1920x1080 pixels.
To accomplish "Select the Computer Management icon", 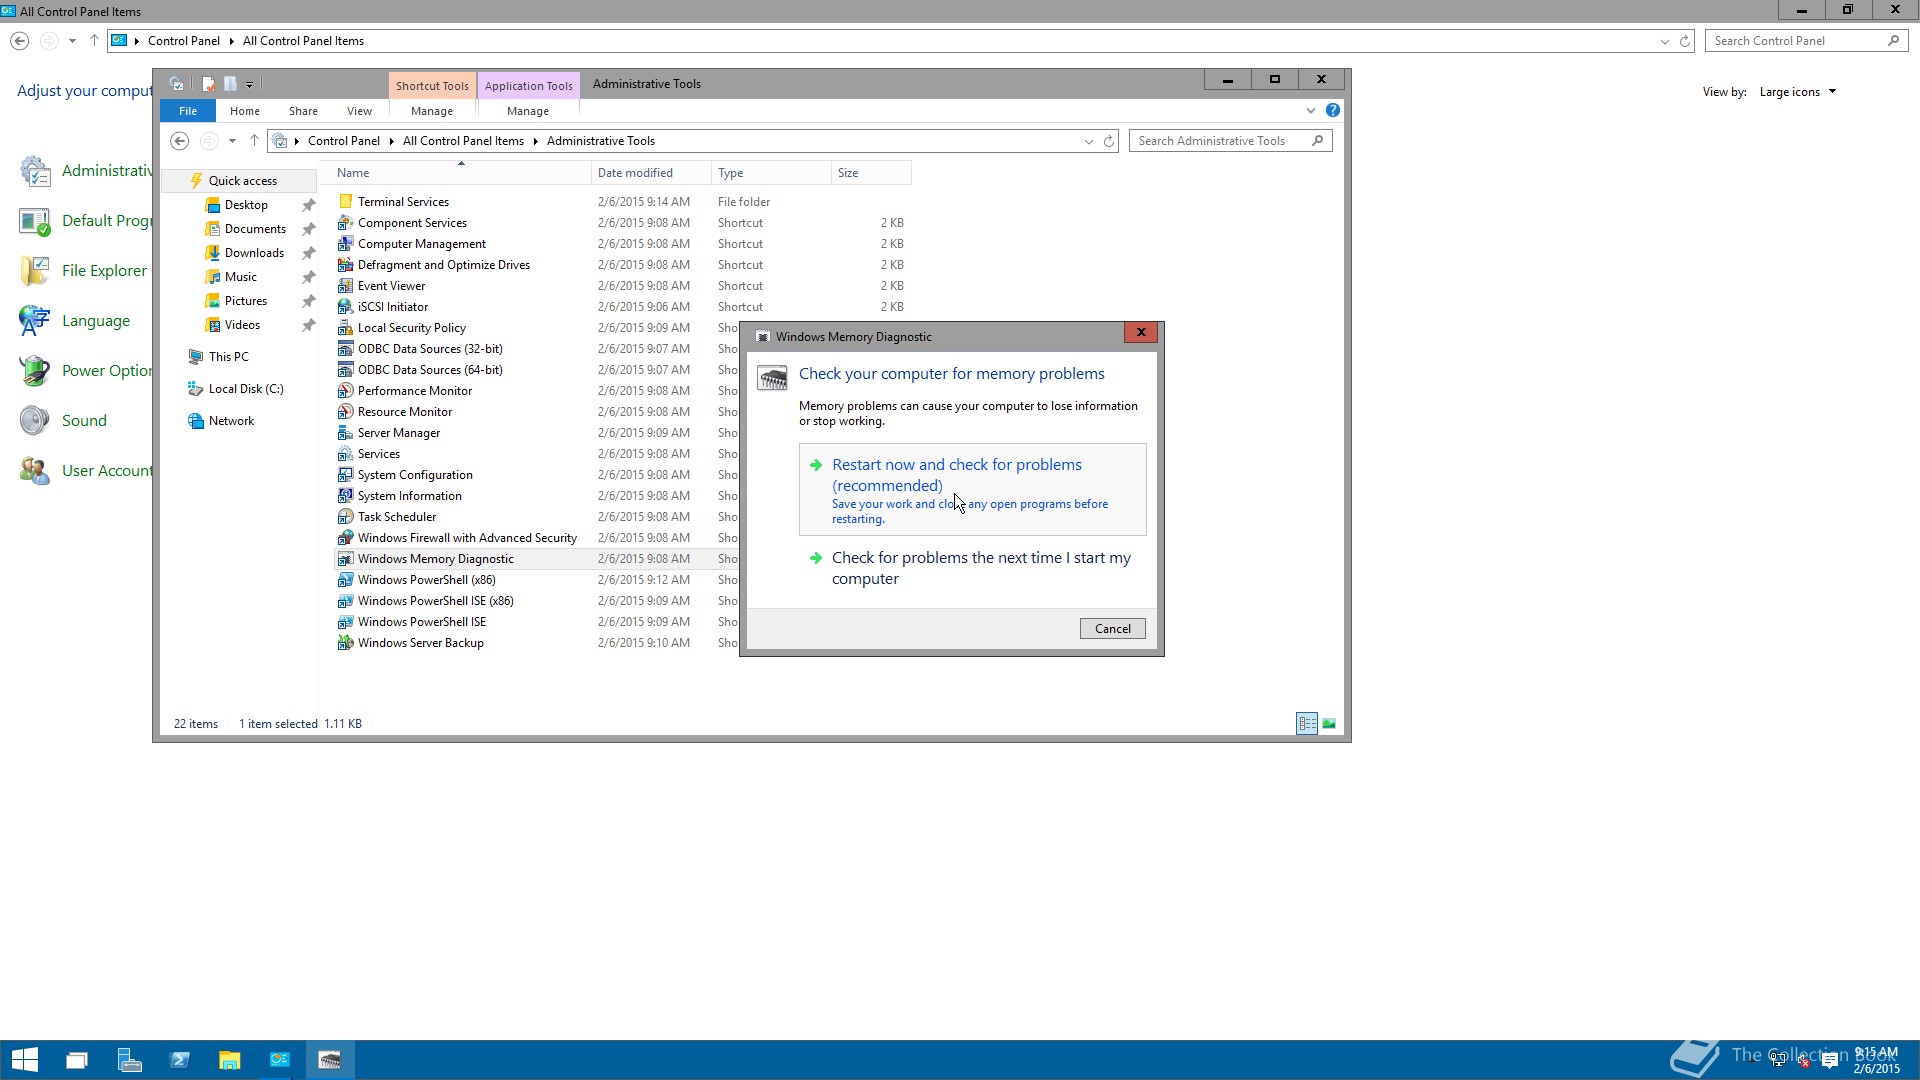I will [x=345, y=244].
